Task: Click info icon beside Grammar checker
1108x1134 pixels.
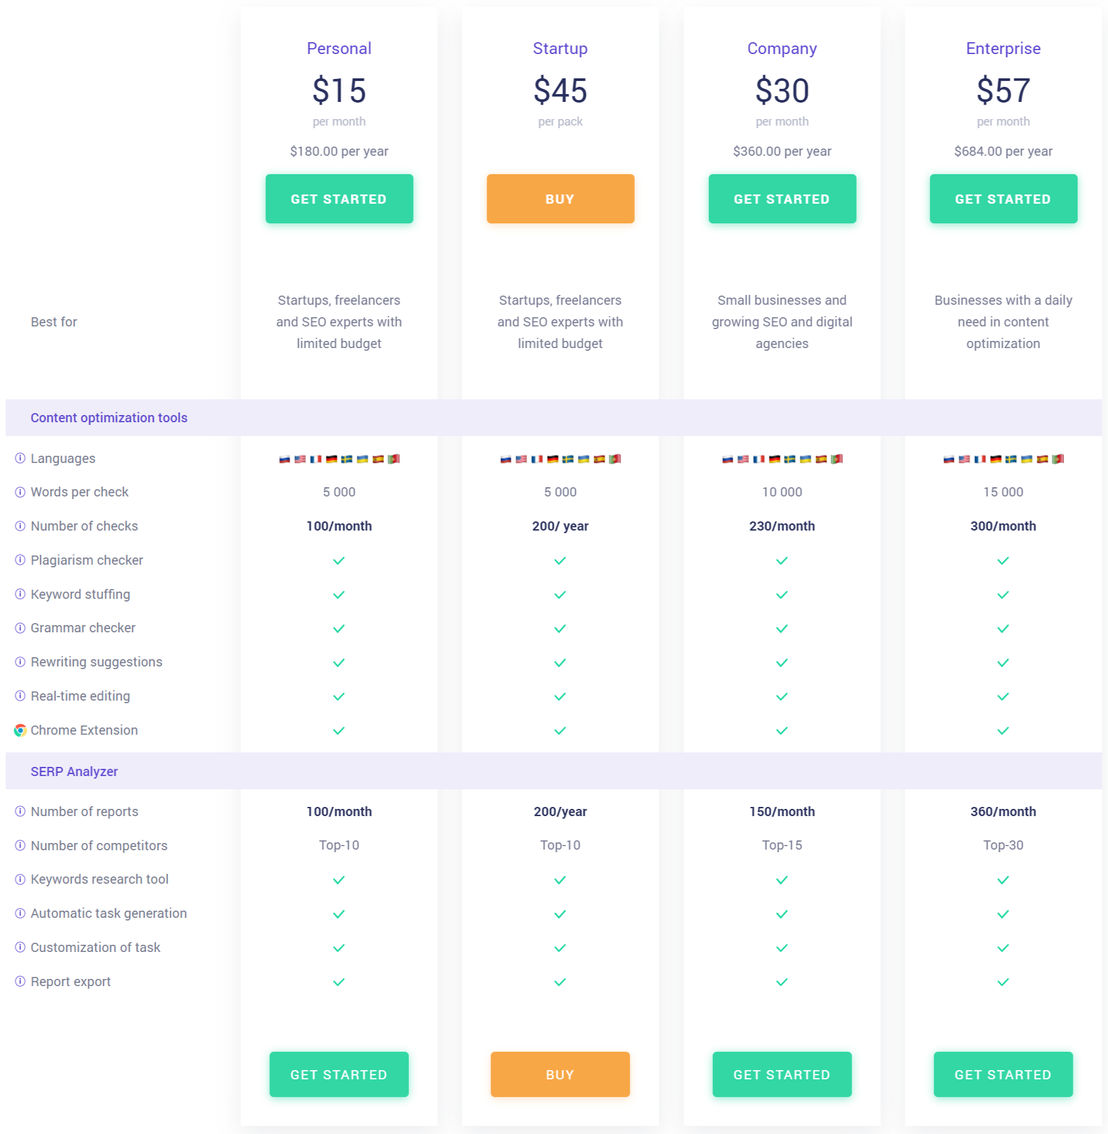Action: 20,628
